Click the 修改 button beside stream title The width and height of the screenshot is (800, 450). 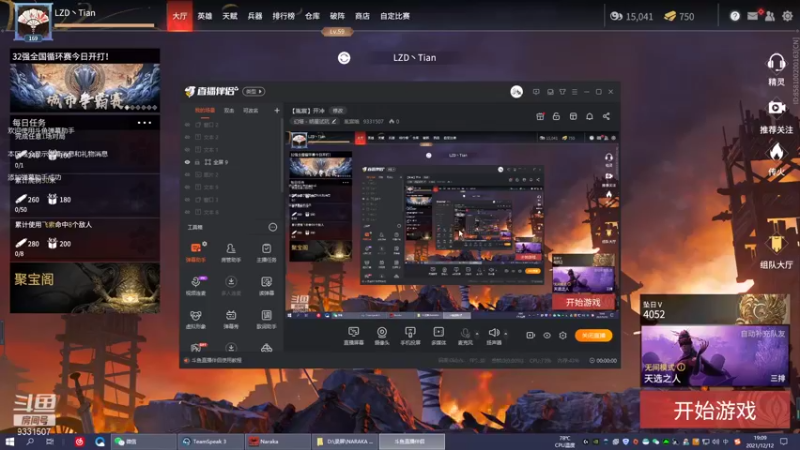tap(338, 110)
